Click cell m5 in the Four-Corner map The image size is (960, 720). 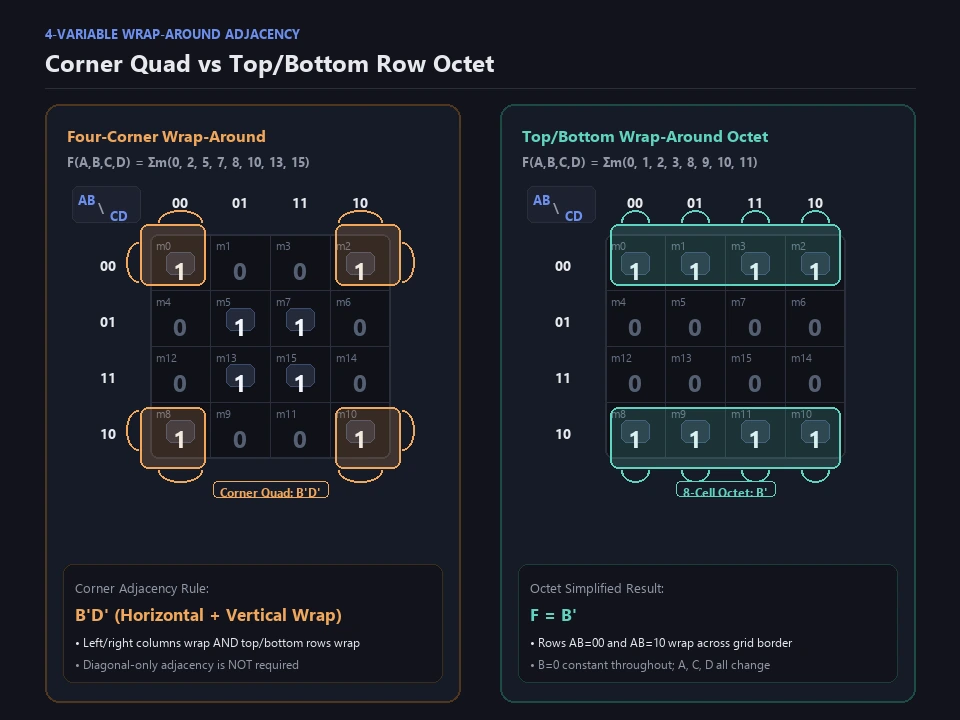[240, 319]
